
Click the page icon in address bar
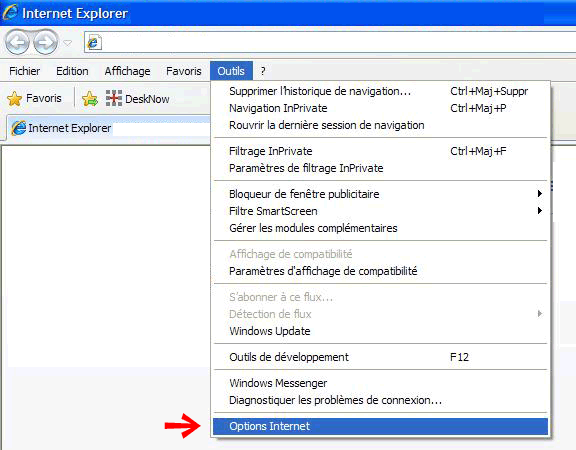point(94,43)
